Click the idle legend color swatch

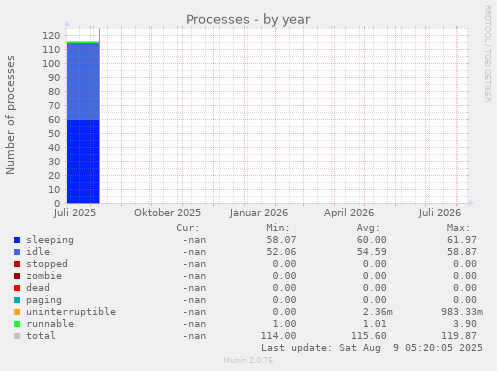tap(17, 252)
